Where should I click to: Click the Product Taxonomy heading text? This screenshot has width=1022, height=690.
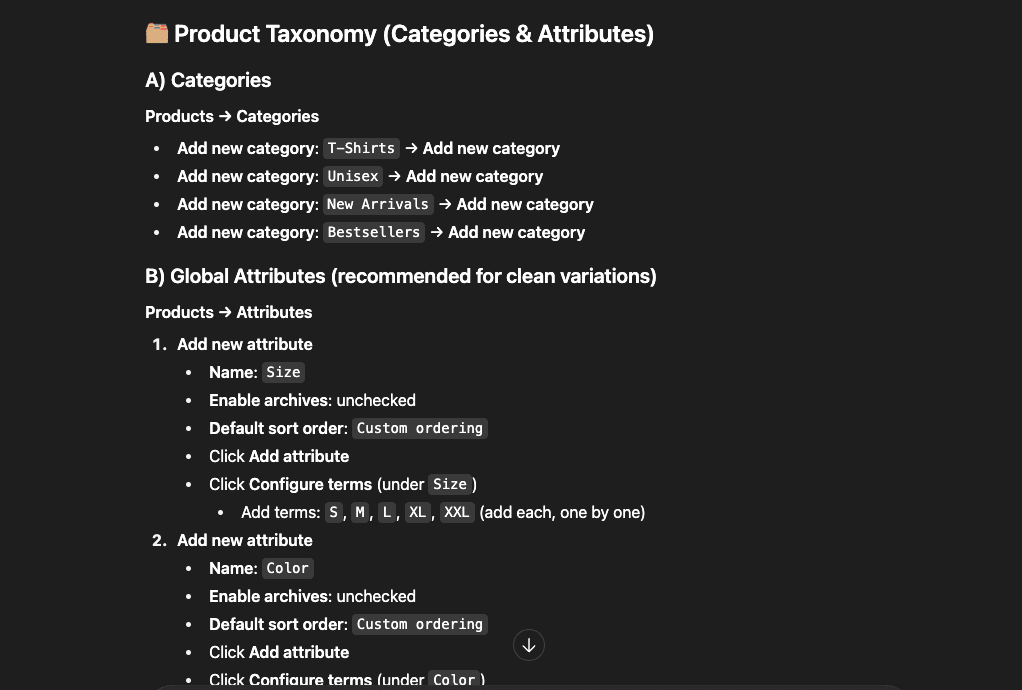click(x=413, y=34)
